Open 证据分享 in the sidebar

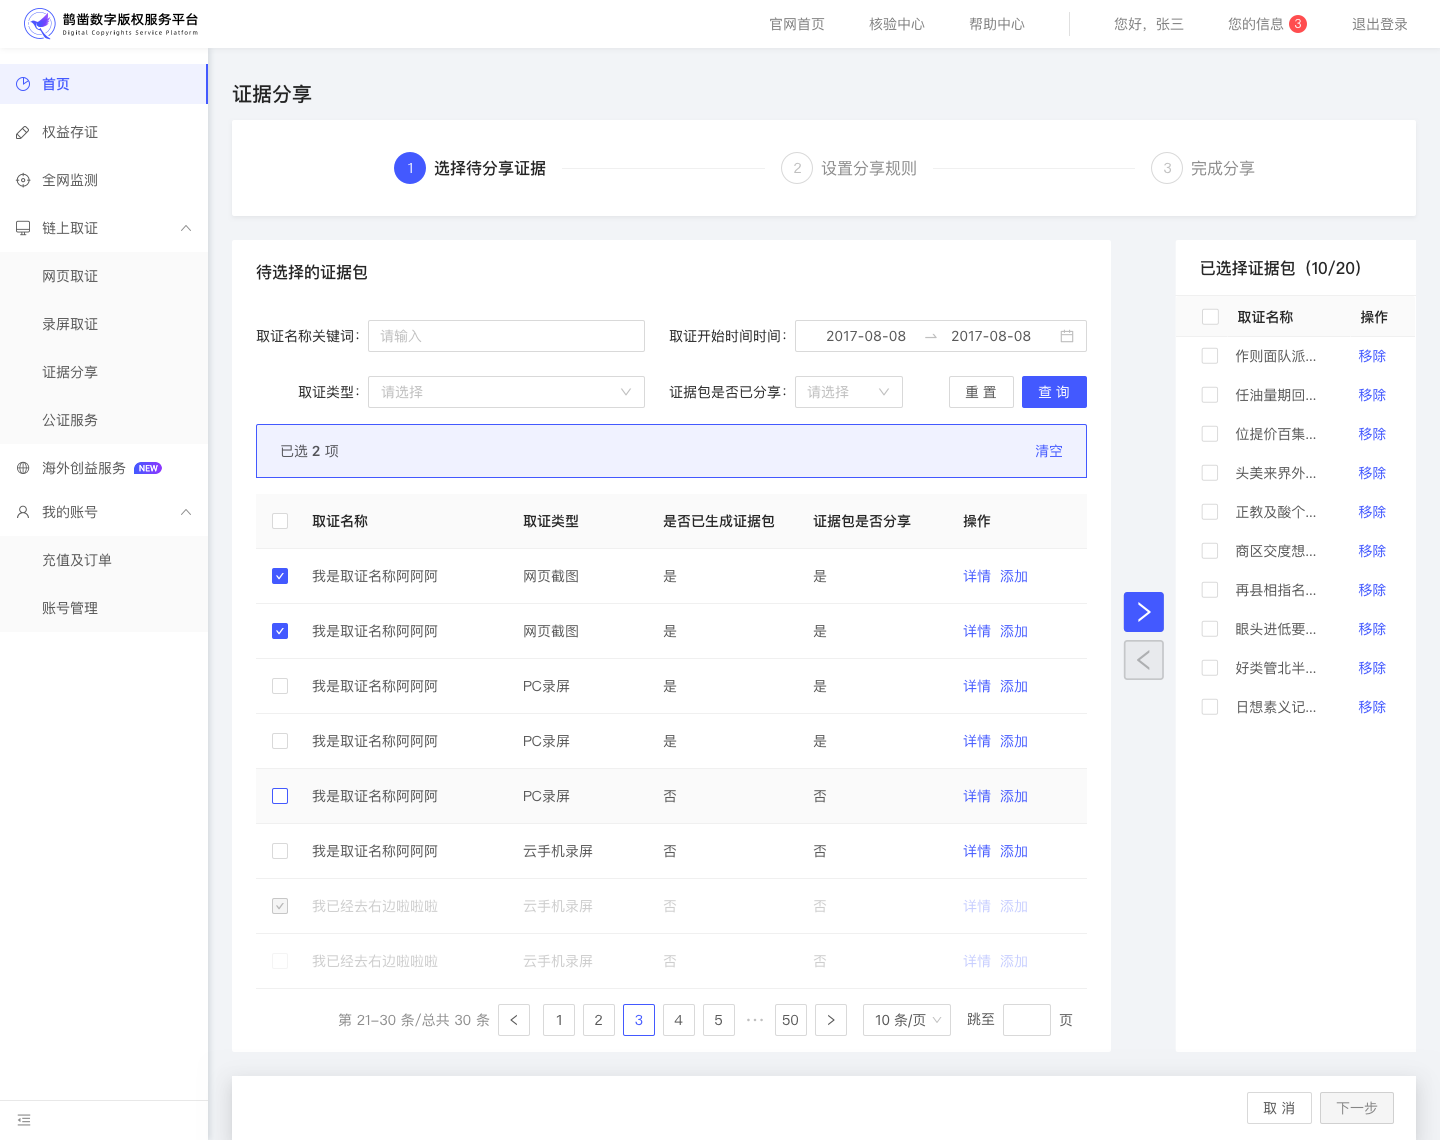pos(70,372)
